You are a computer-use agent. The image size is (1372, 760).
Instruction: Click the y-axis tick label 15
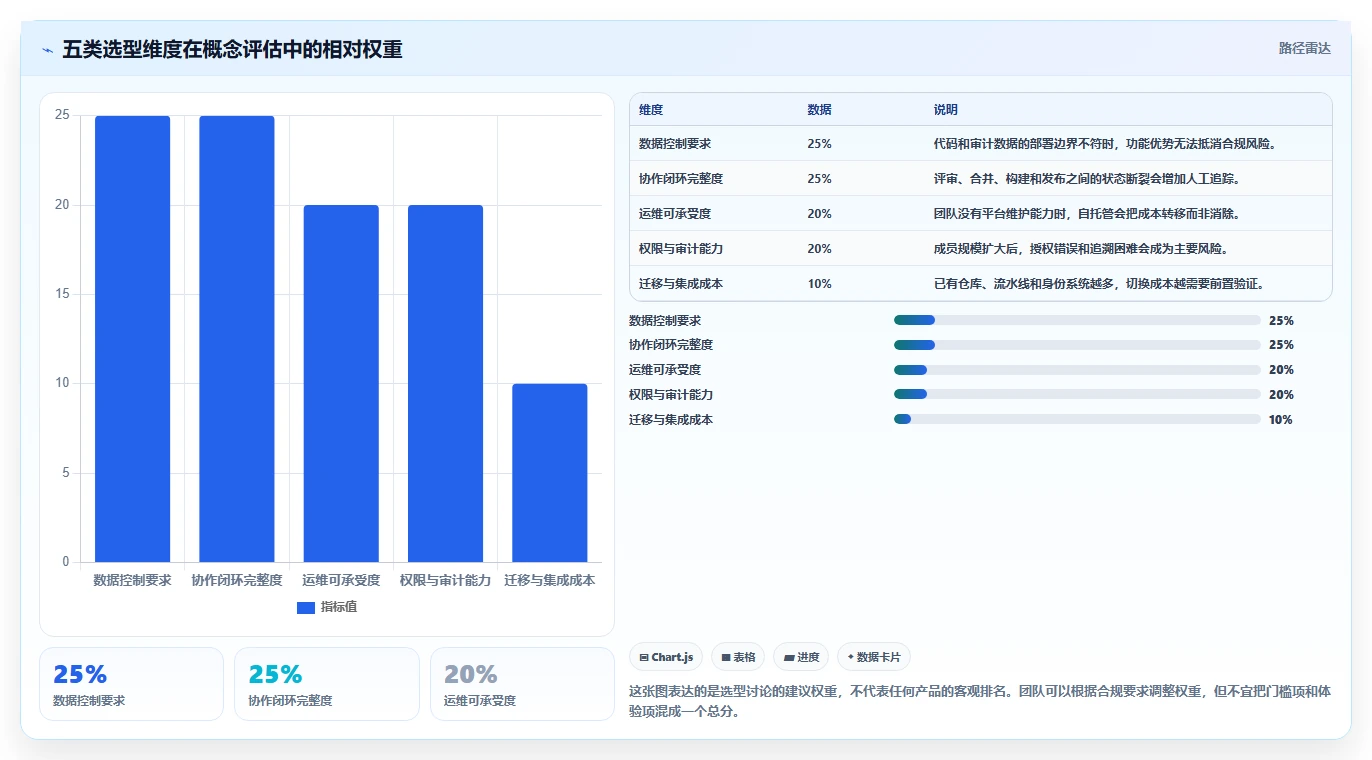(62, 294)
